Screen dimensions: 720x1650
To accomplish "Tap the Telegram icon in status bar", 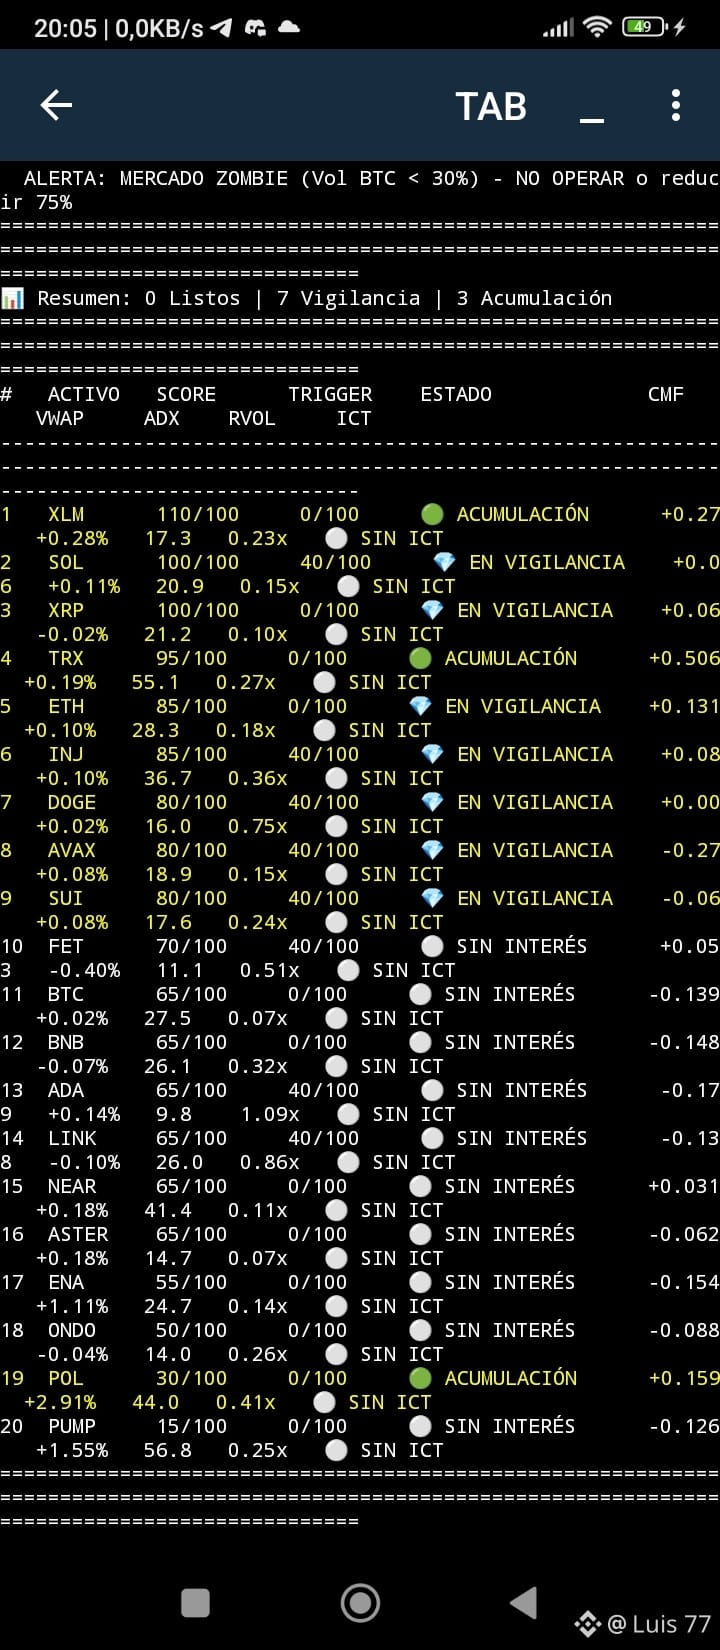I will 222,28.
